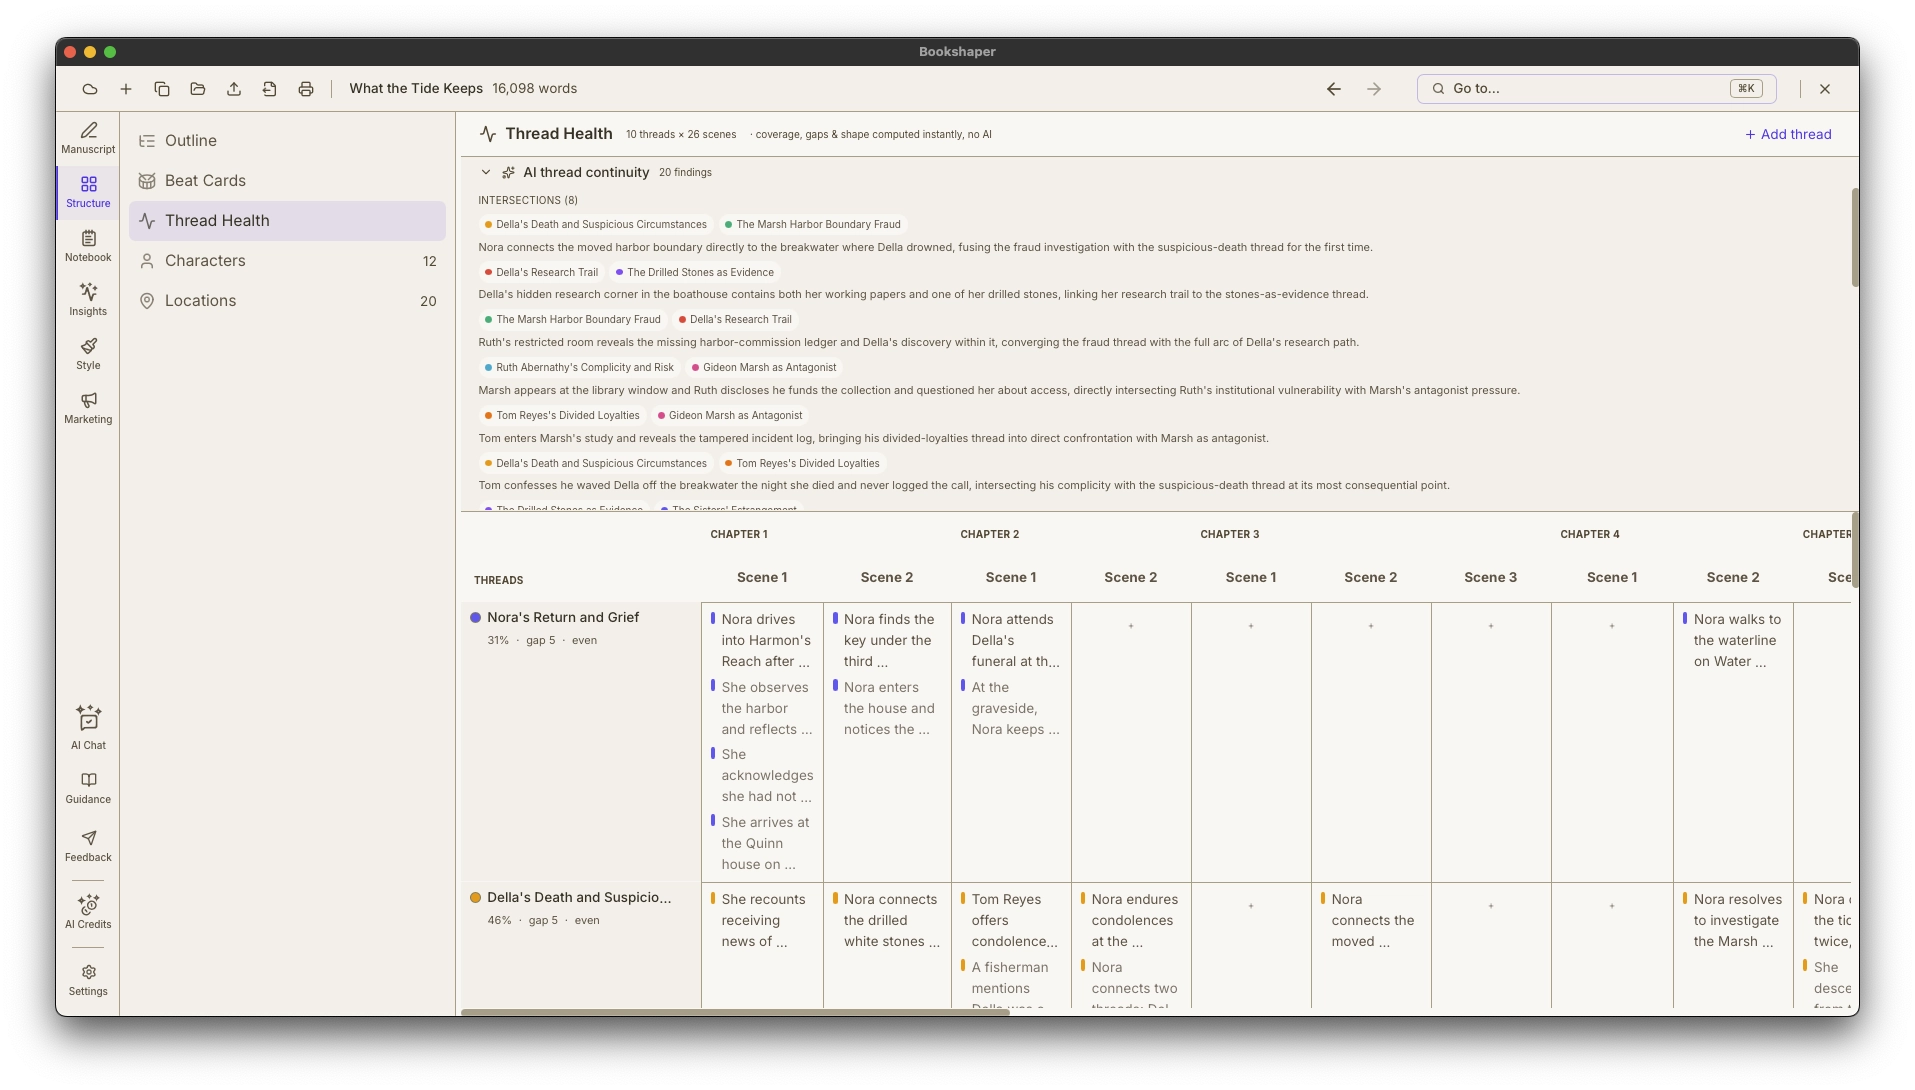
Task: Click the Thread Health pulse header icon
Action: pyautogui.click(x=488, y=134)
